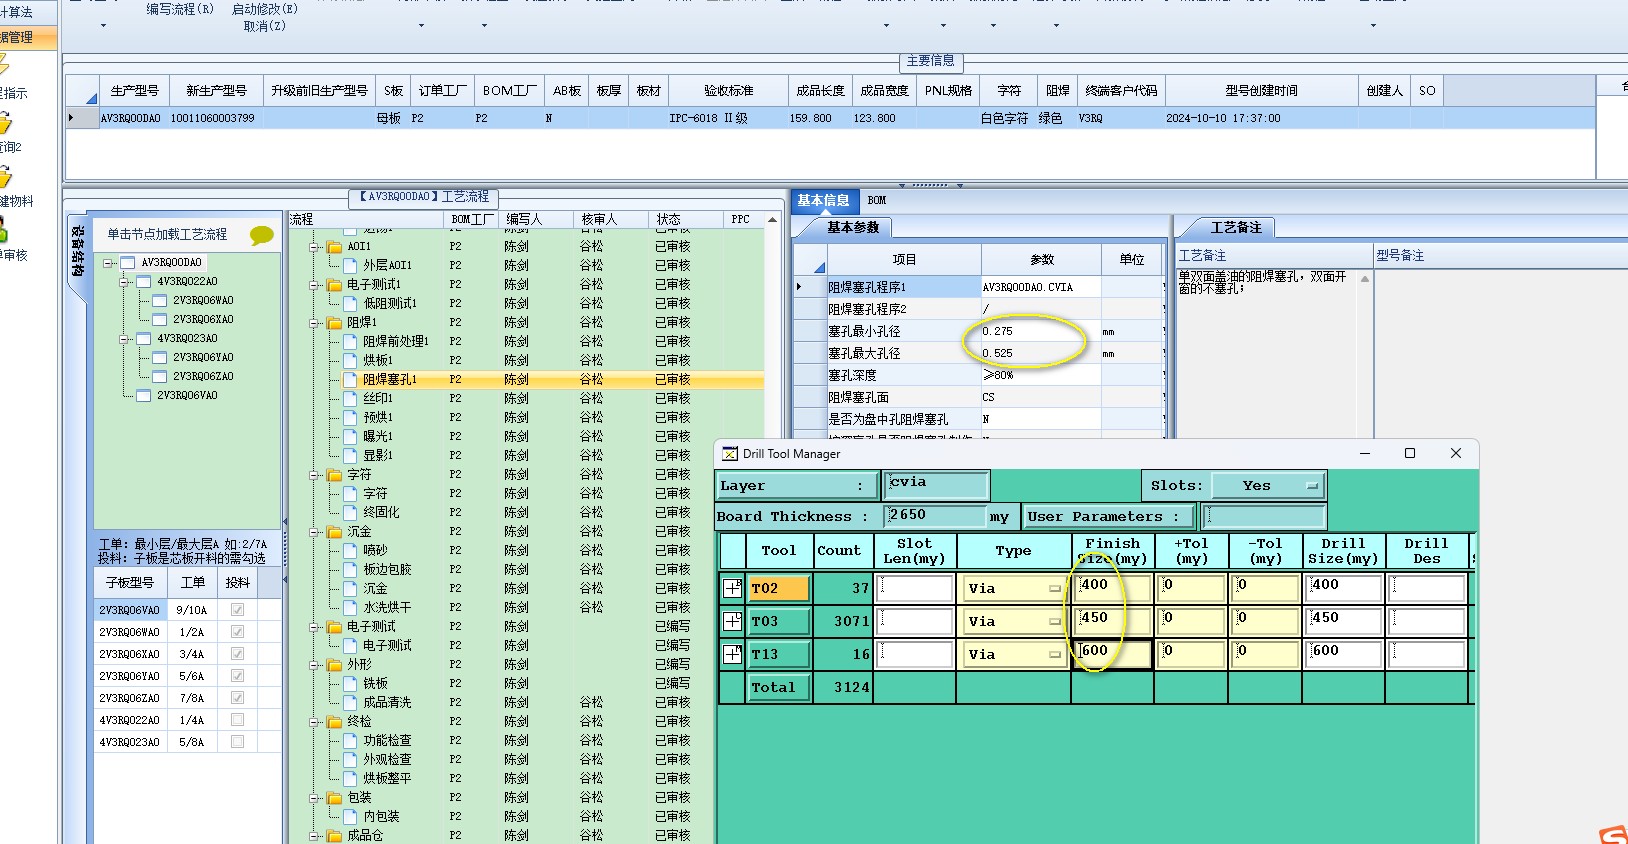
Task: Toggle 投料 checkbox for 4V3RQ023A0
Action: (237, 742)
